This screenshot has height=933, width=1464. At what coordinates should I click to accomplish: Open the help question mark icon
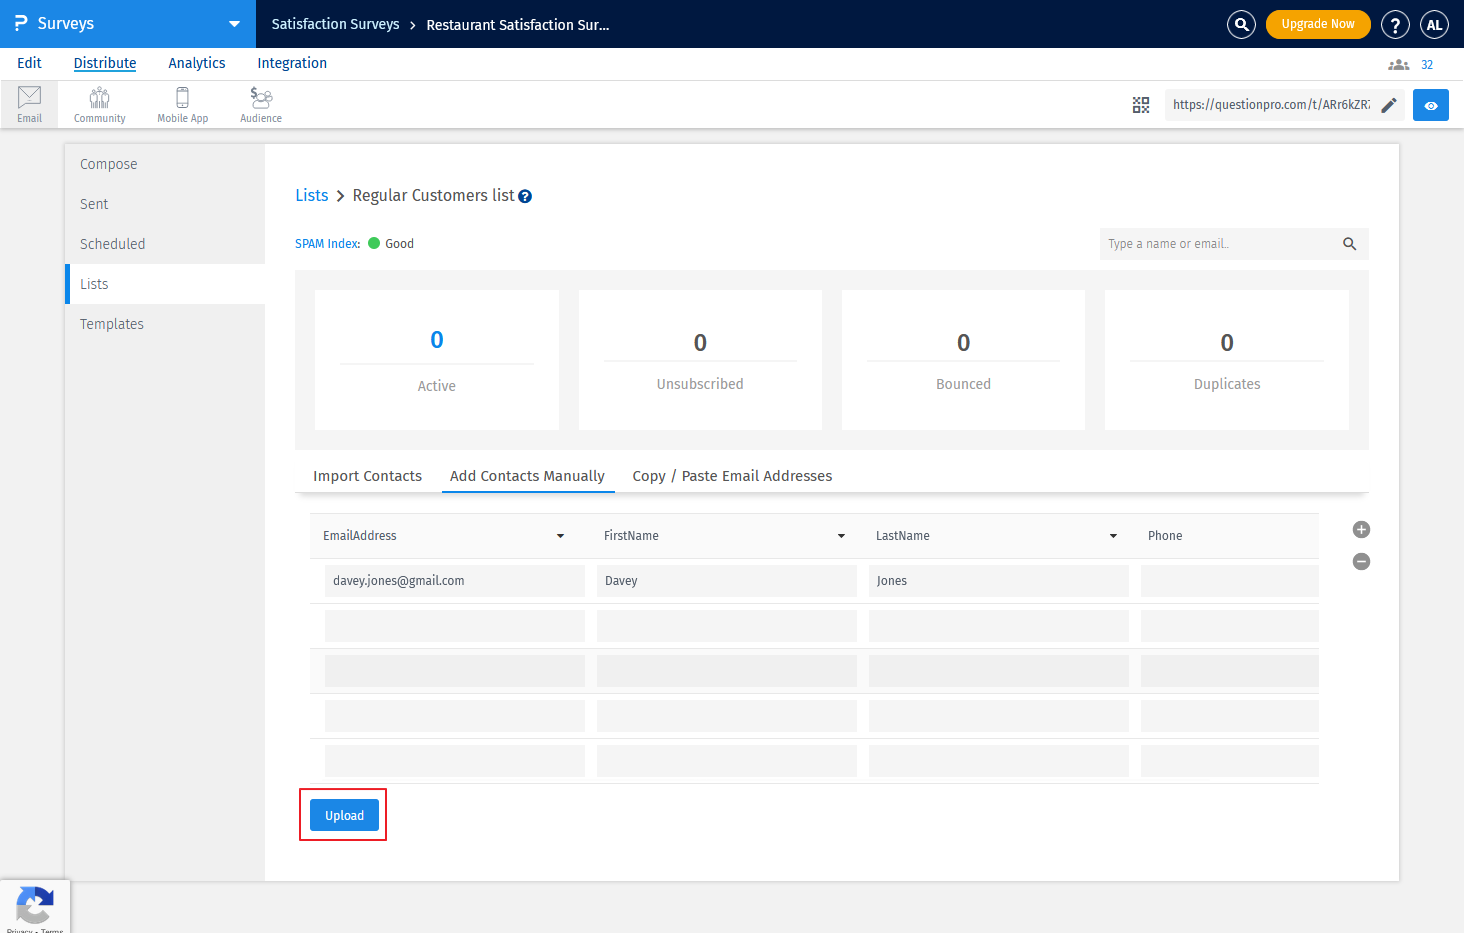tap(1394, 24)
